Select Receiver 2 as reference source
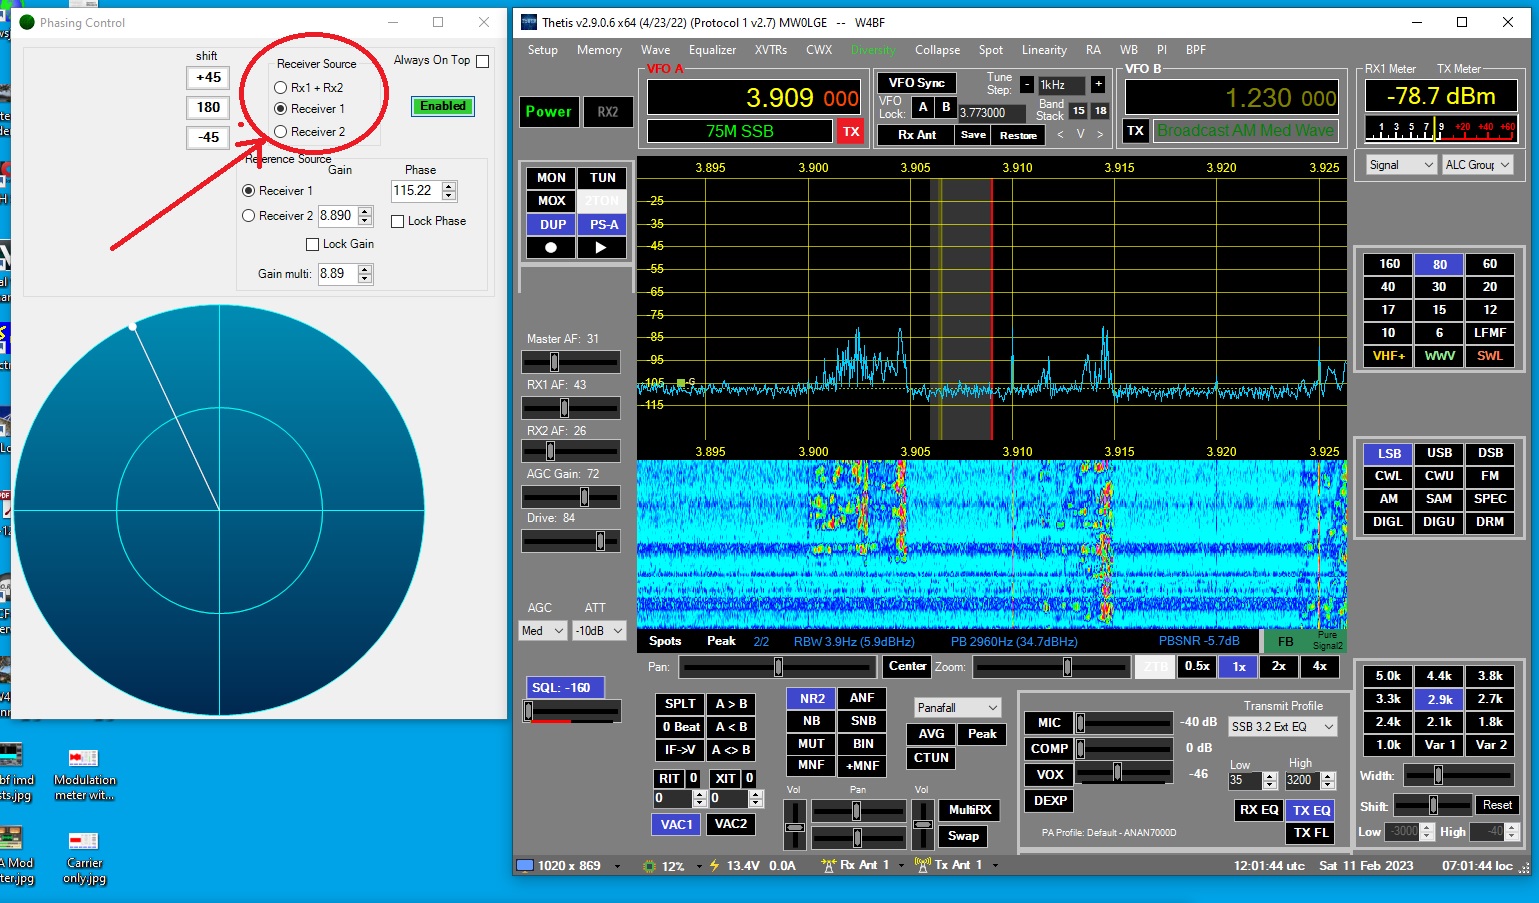Screen dimensions: 1539x903 [x=249, y=216]
